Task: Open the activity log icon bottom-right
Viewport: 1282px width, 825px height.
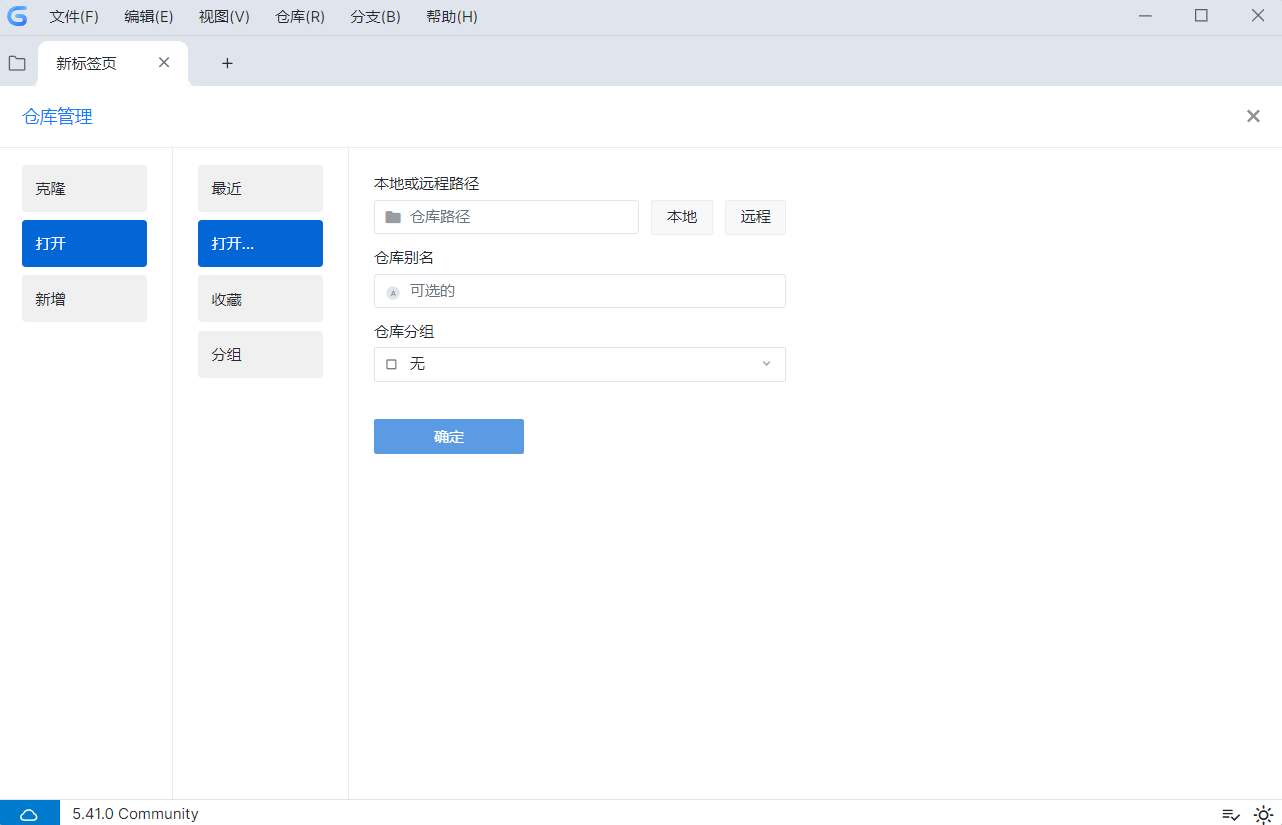Action: [x=1230, y=814]
